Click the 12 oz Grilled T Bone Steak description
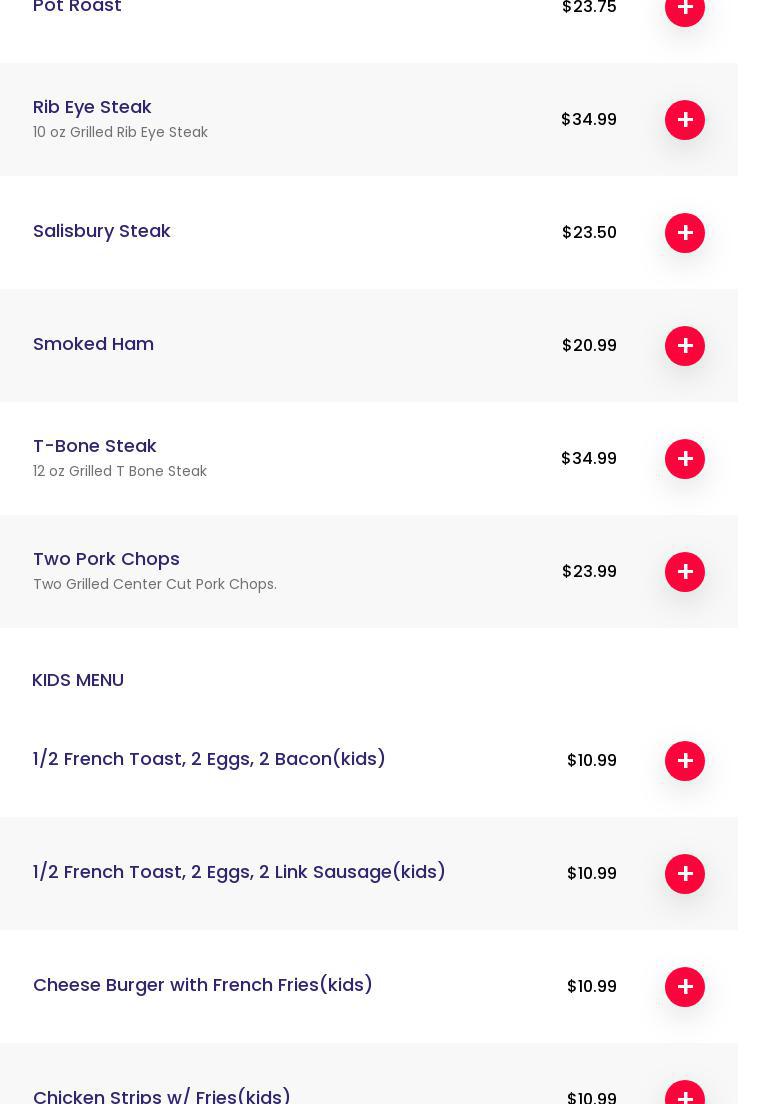 (x=120, y=471)
